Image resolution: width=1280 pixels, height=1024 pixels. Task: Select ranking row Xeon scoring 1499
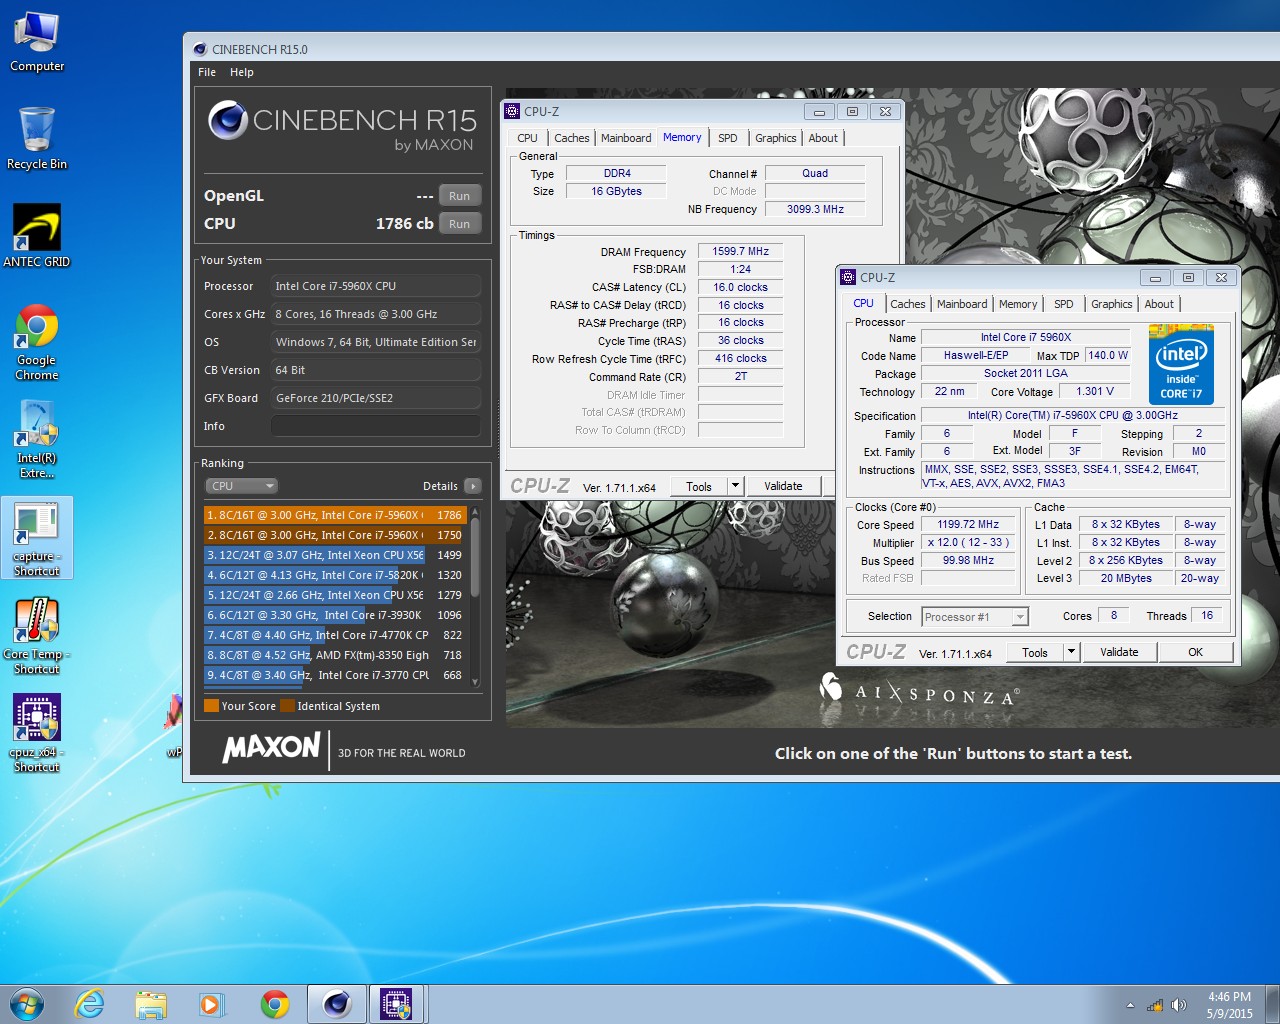(335, 555)
